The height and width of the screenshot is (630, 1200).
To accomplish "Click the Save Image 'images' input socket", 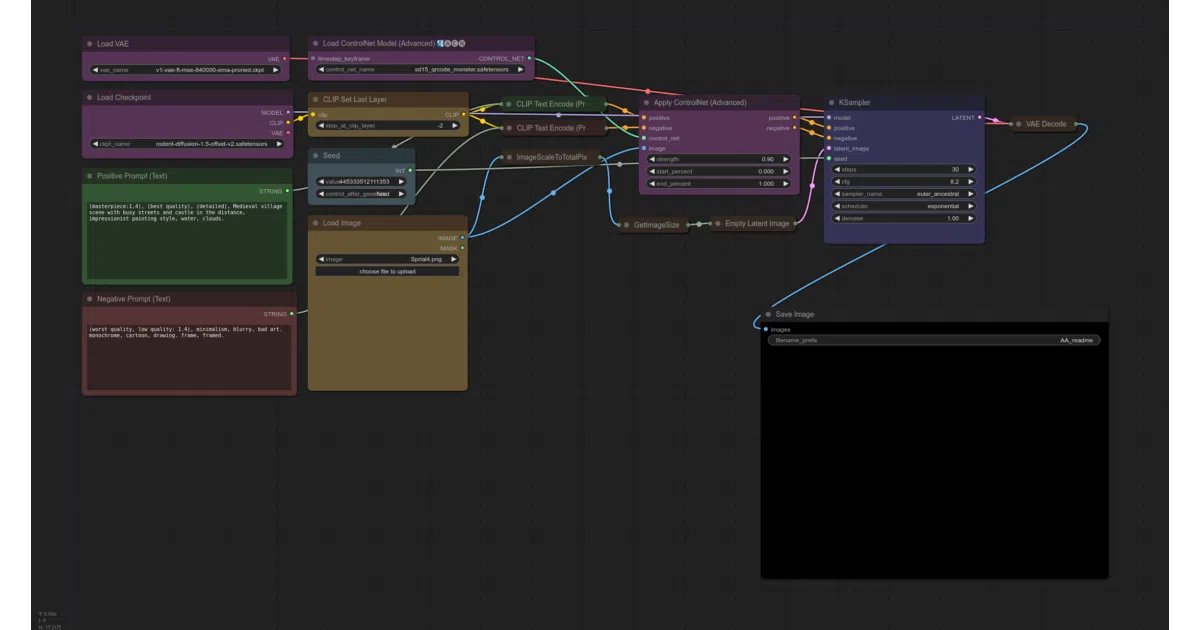I will point(766,329).
